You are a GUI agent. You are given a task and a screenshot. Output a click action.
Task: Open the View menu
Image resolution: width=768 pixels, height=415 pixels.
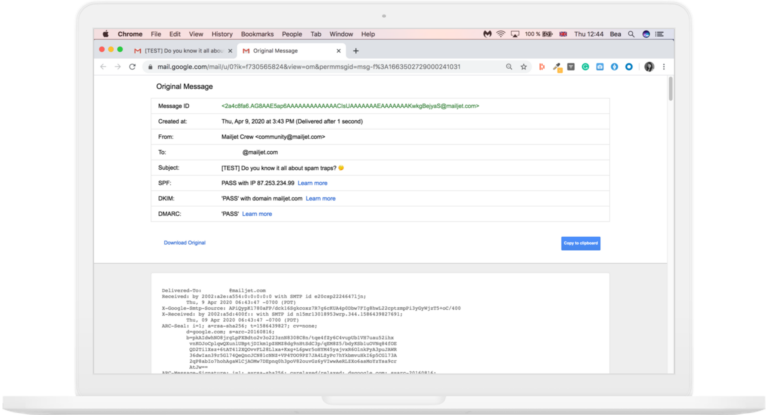[x=196, y=34]
